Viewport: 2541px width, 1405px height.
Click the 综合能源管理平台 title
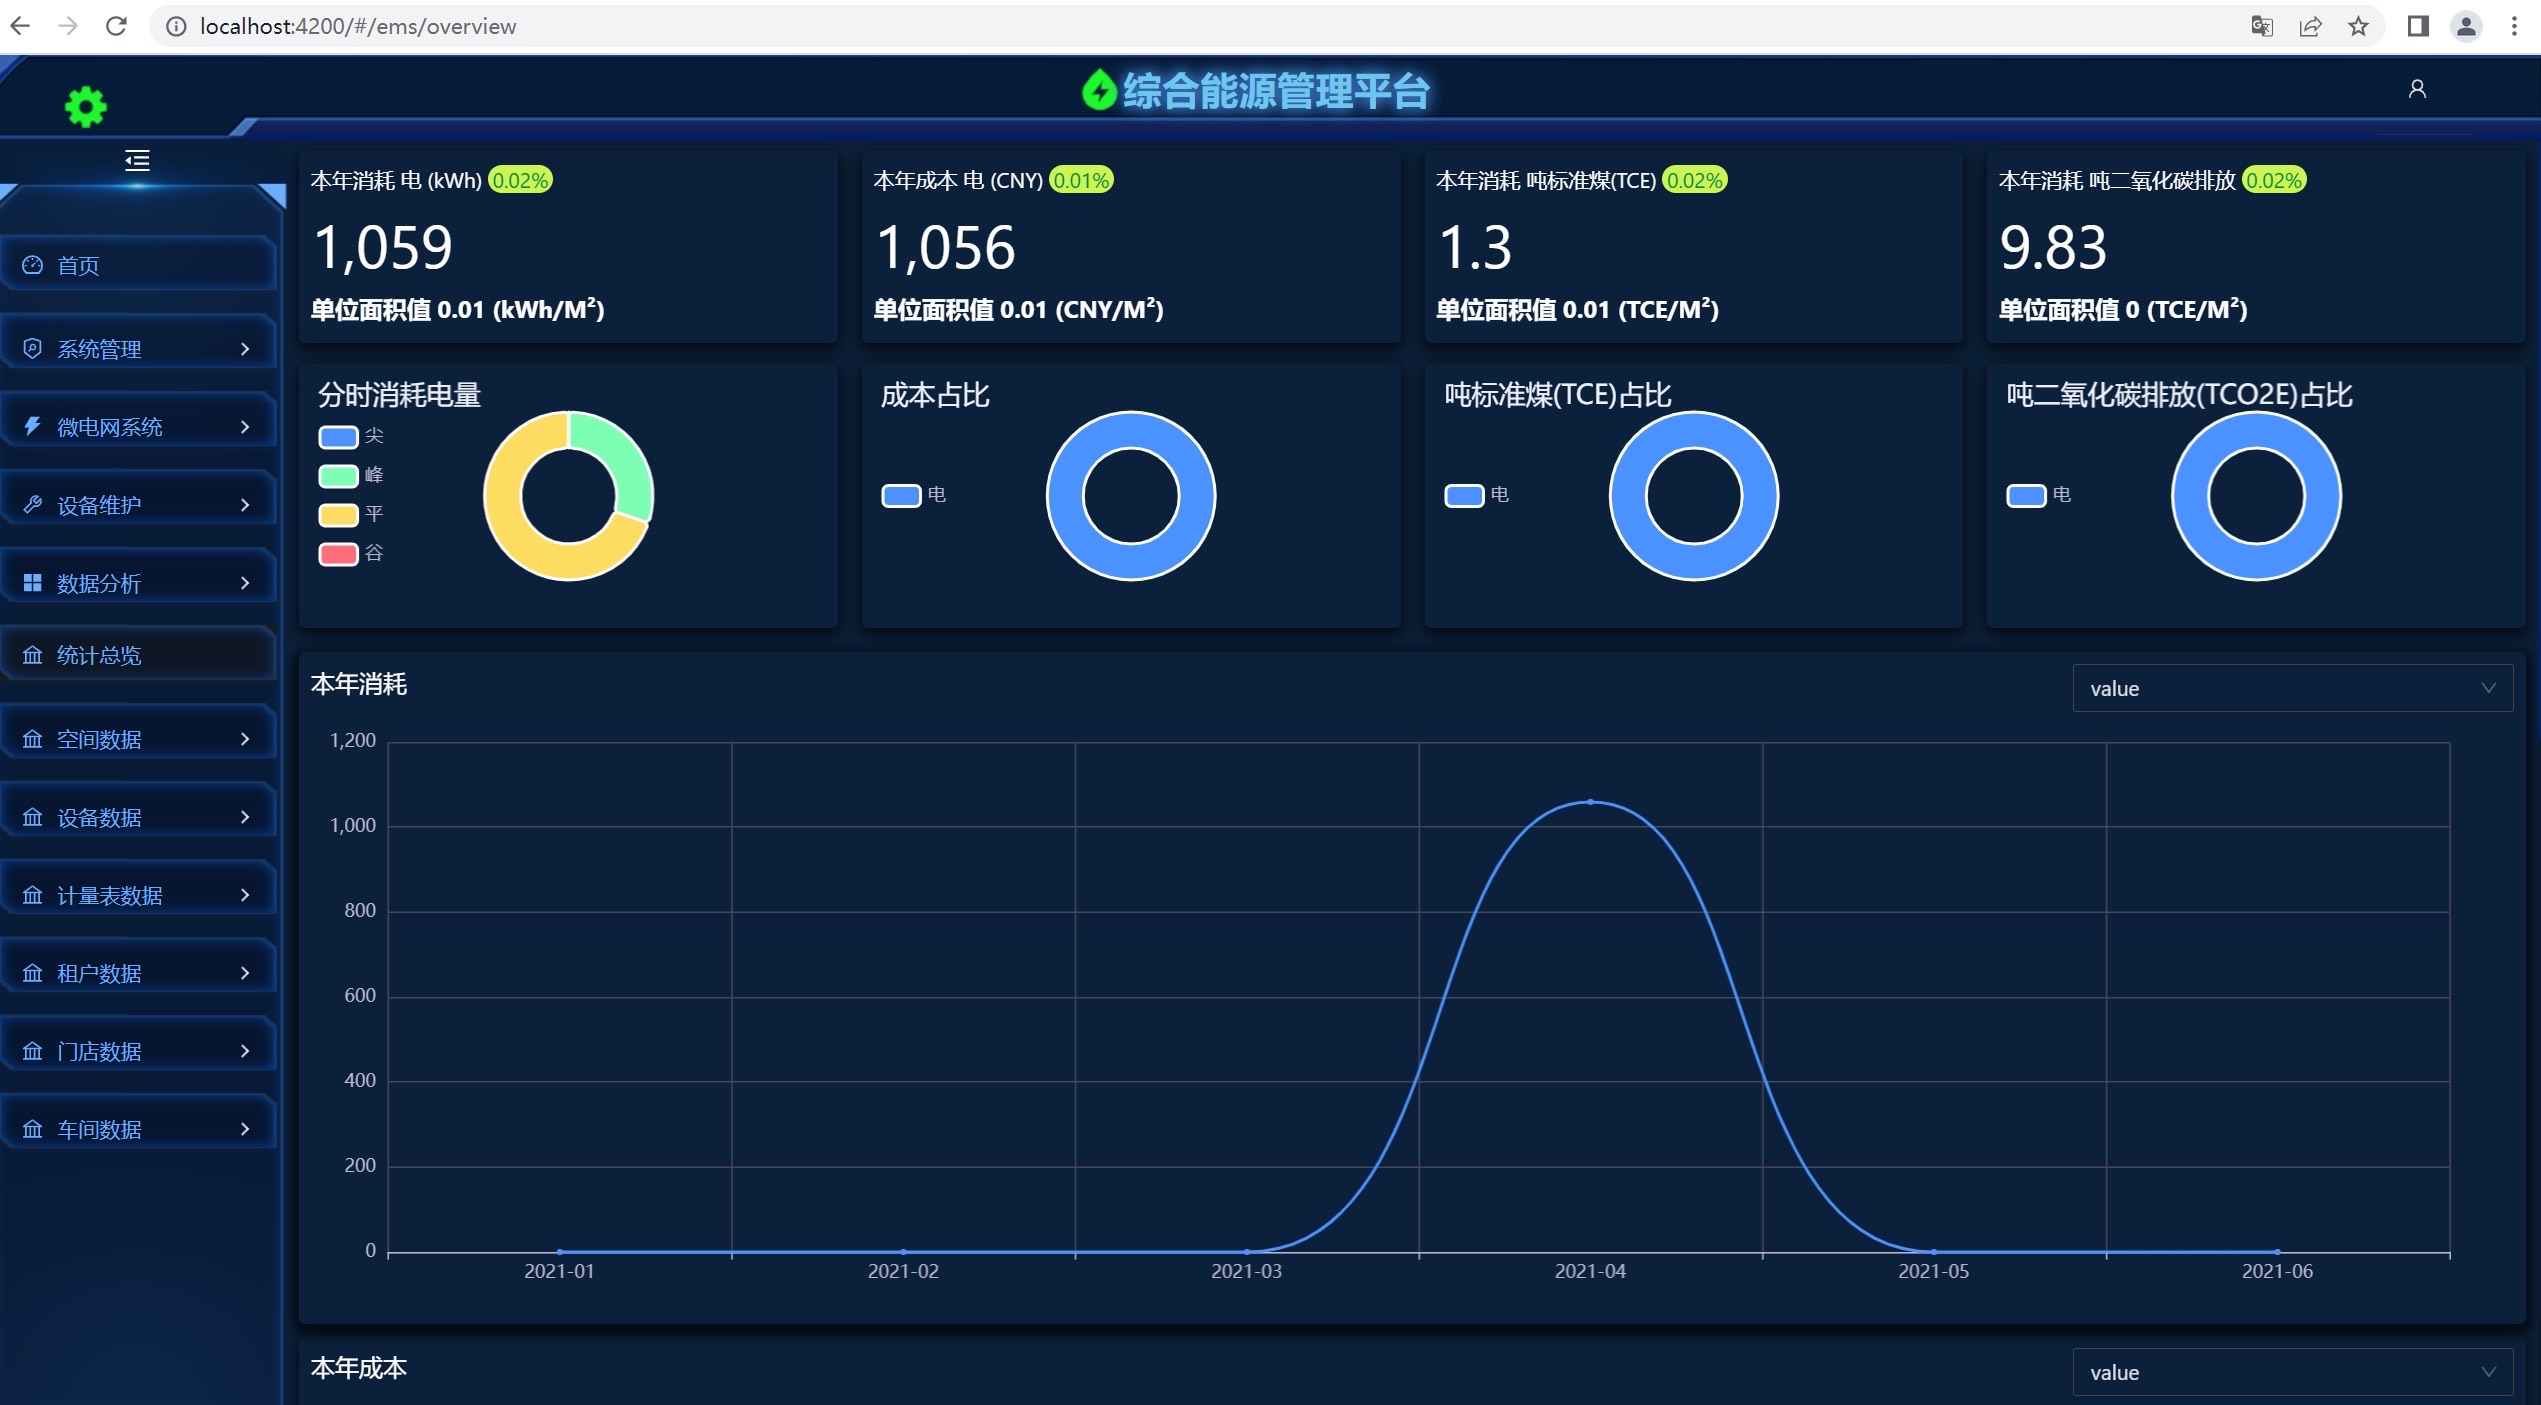coord(1276,91)
